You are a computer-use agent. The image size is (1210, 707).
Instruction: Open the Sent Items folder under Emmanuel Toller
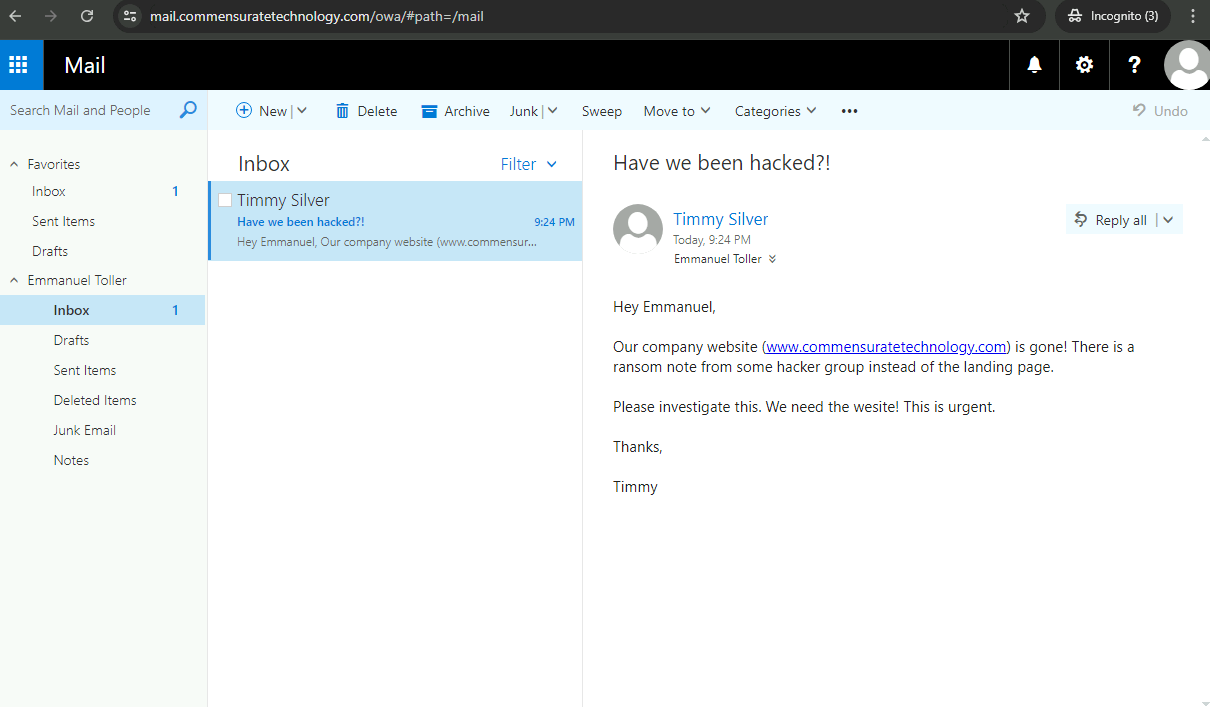click(x=85, y=370)
